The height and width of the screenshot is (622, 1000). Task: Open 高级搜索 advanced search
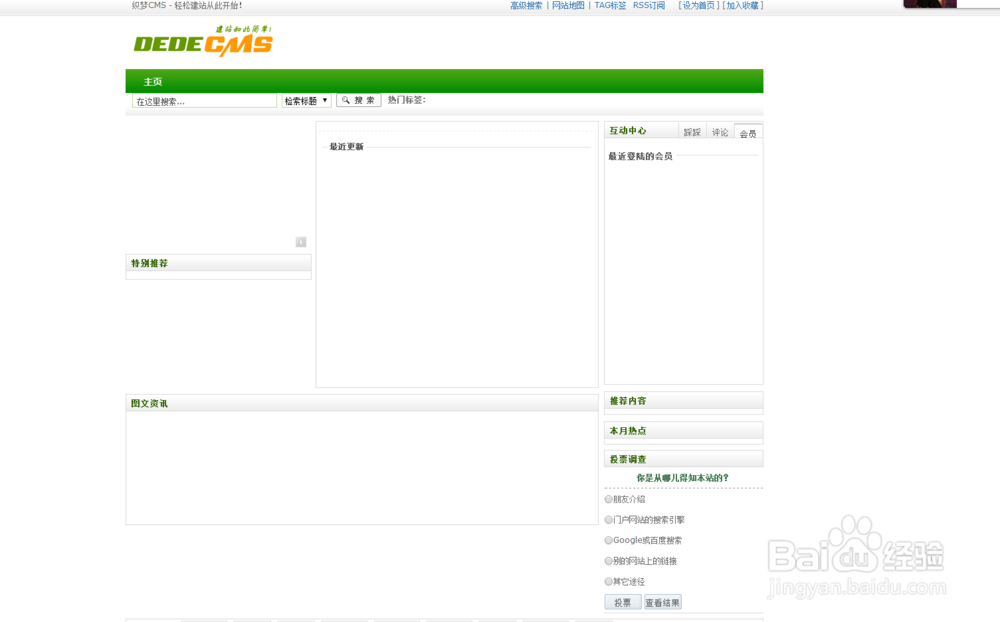[525, 5]
